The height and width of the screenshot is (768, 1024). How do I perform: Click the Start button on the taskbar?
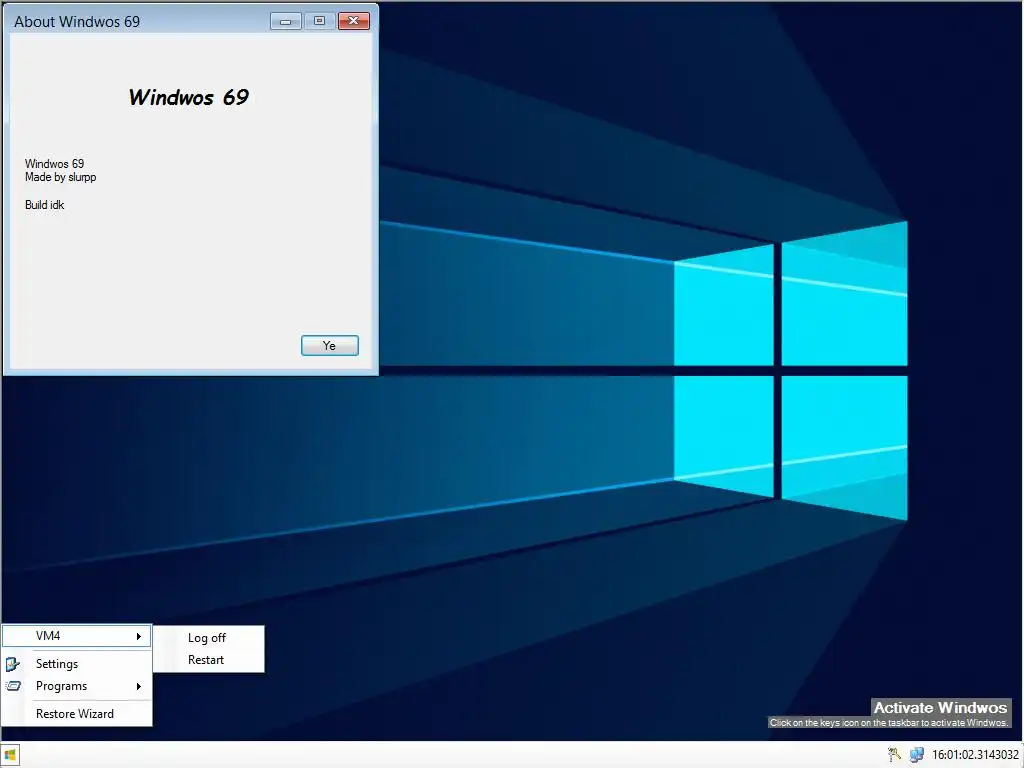click(10, 755)
